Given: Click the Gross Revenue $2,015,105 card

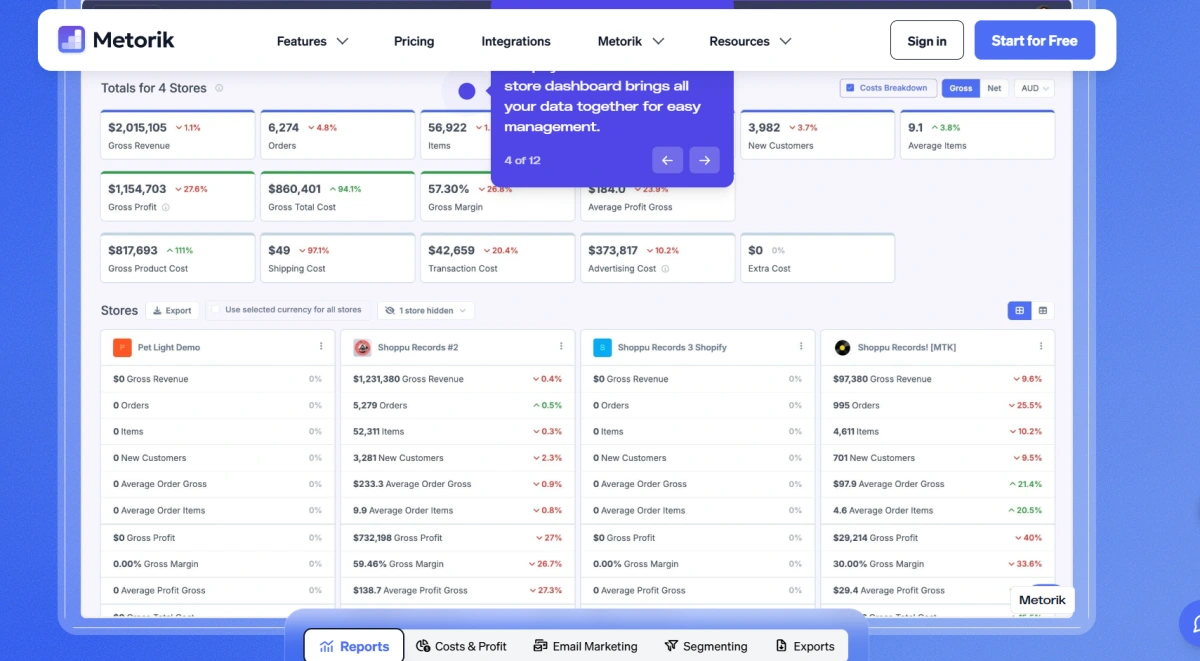Looking at the screenshot, I should (178, 135).
